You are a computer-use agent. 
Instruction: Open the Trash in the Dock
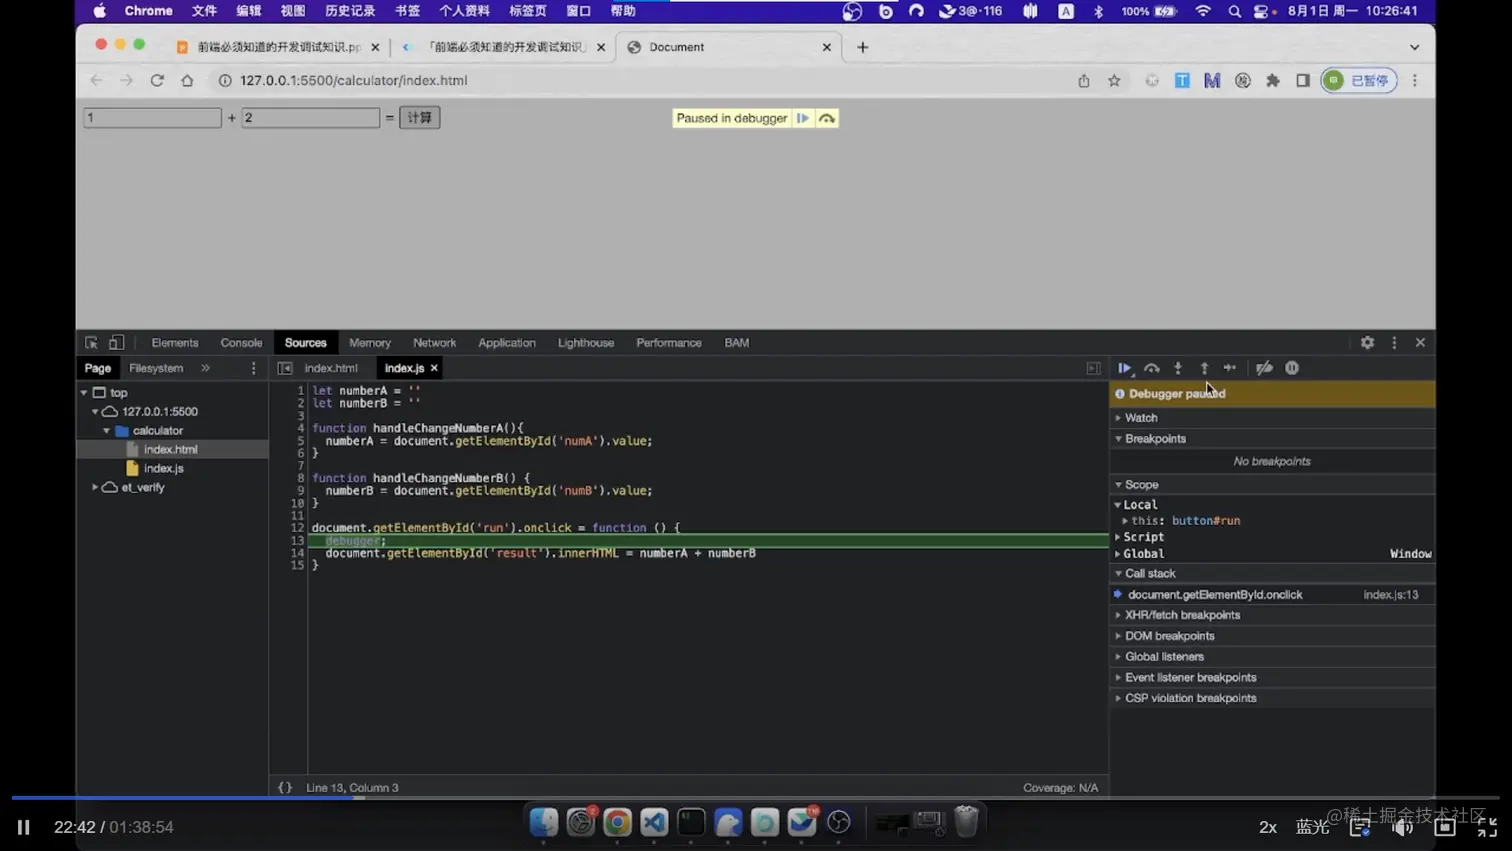click(x=966, y=821)
